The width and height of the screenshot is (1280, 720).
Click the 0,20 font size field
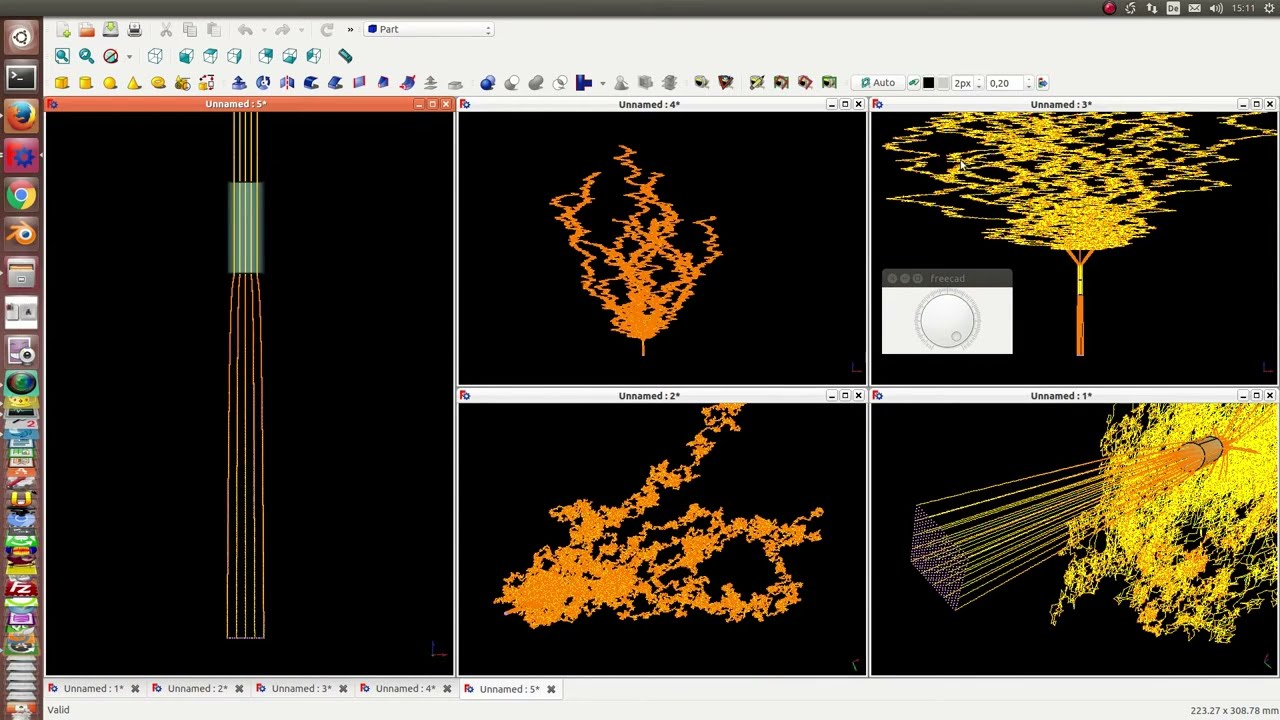(1003, 83)
